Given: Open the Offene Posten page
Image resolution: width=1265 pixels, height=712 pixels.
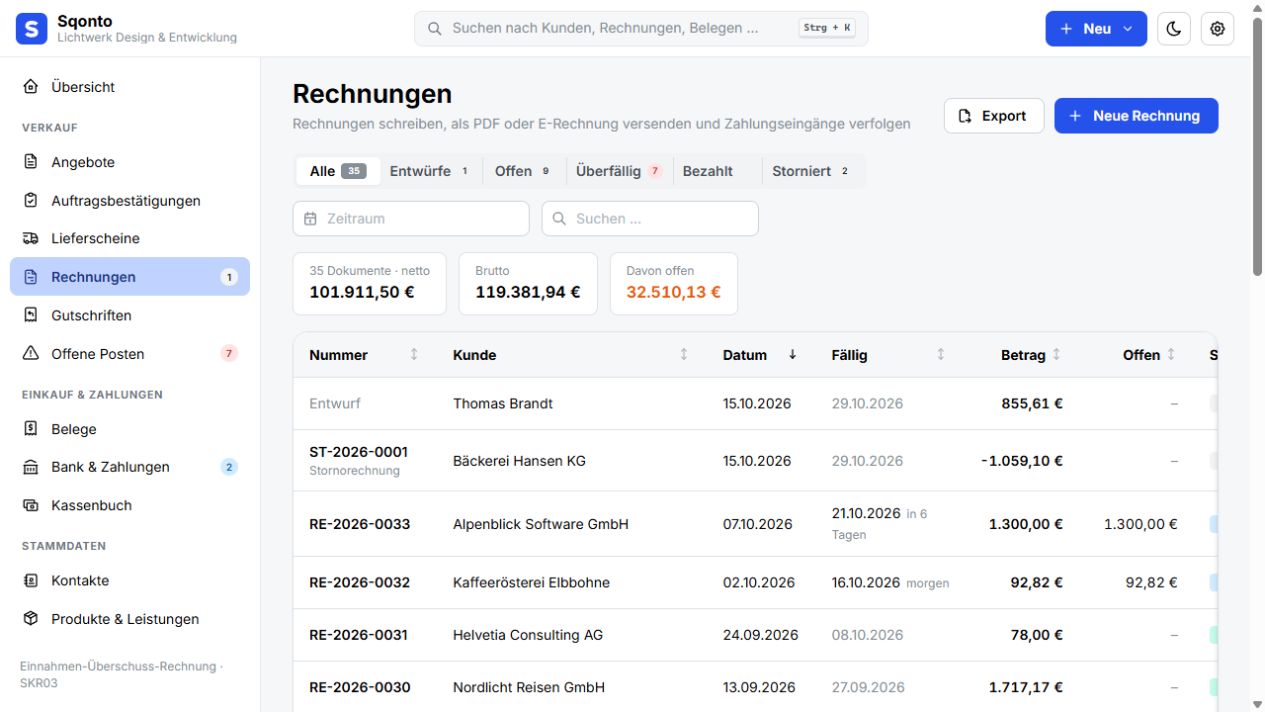Looking at the screenshot, I should [130, 353].
